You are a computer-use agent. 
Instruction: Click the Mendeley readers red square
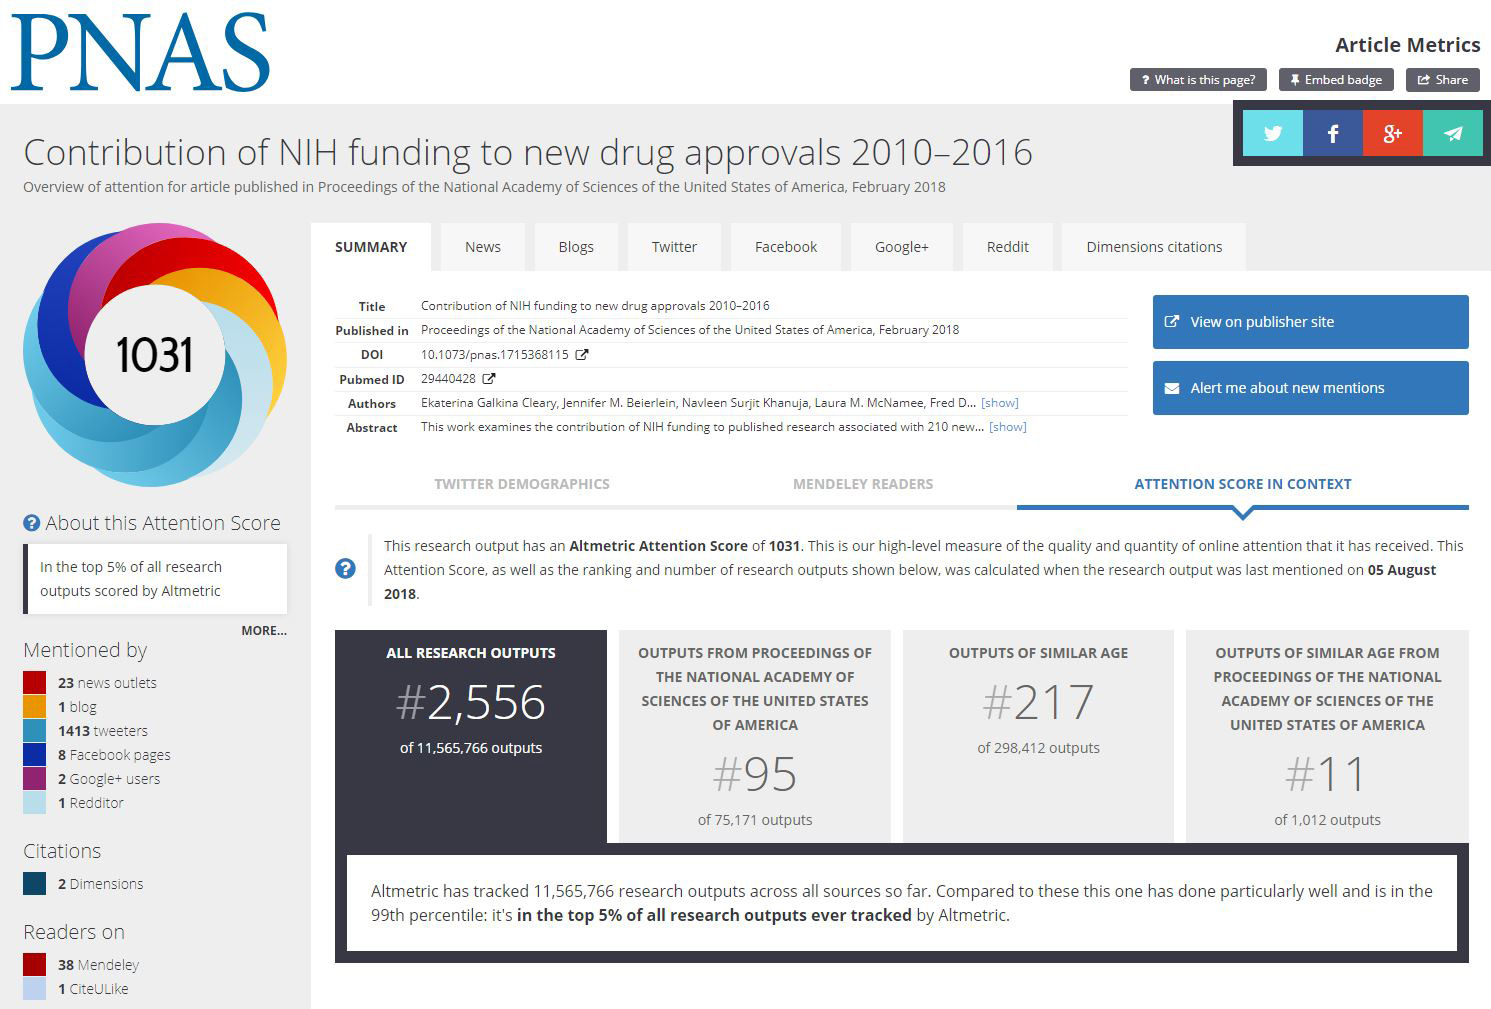point(35,965)
